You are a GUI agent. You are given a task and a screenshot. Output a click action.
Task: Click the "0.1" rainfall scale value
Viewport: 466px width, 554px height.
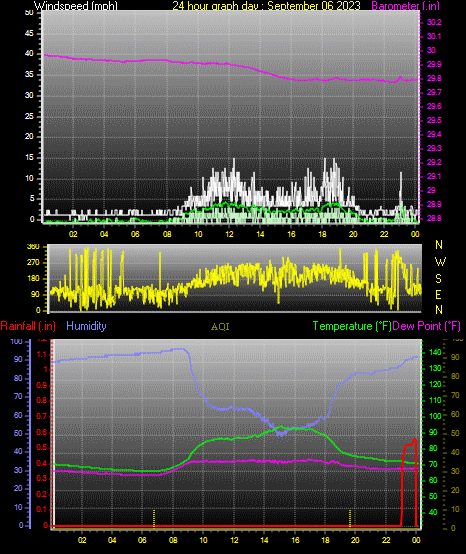[42, 509]
